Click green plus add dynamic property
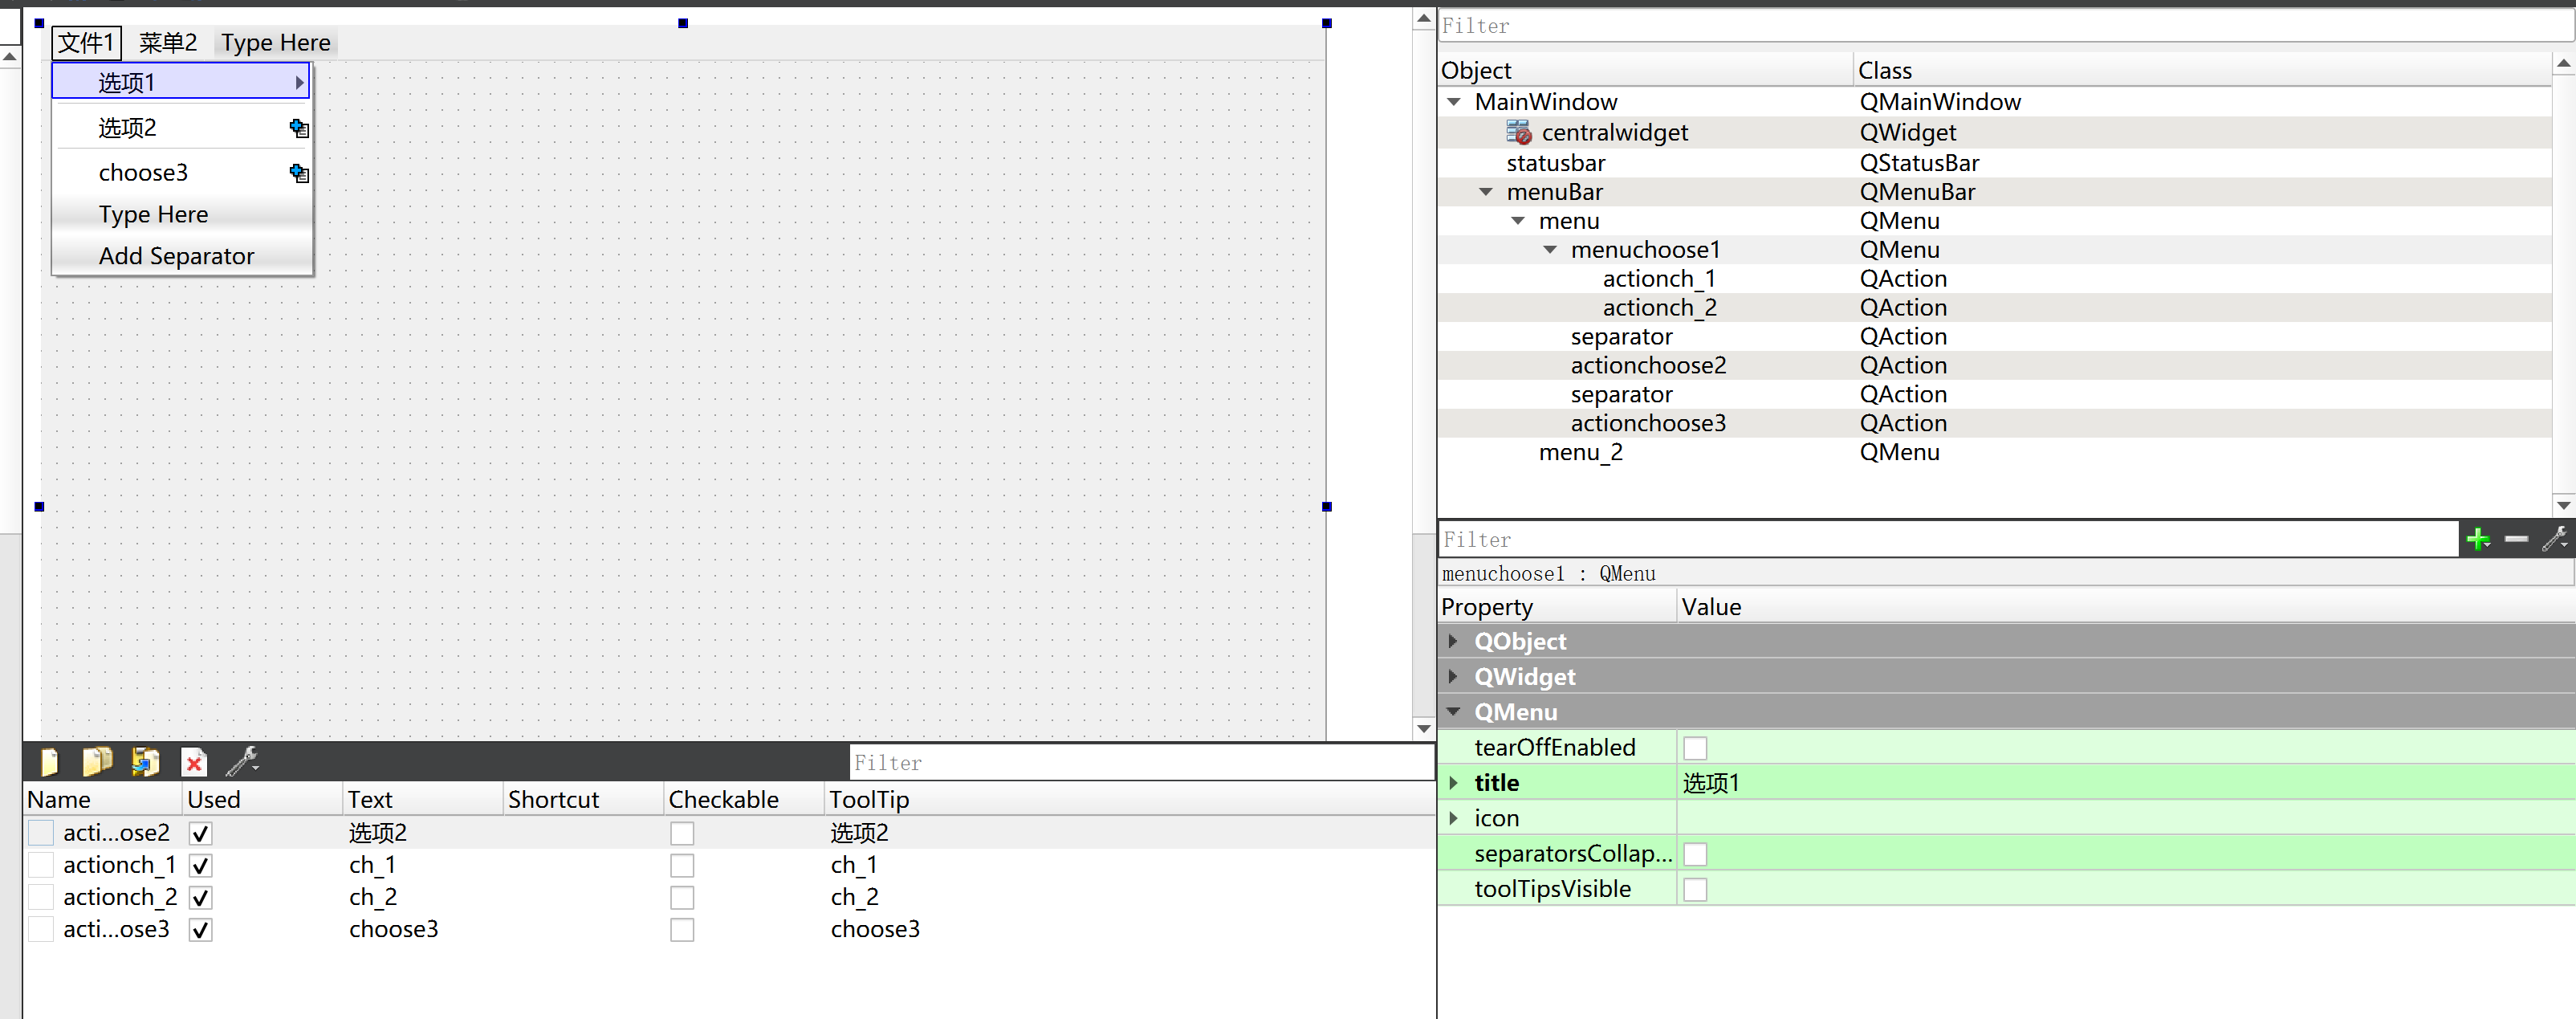The image size is (2576, 1019). click(x=2477, y=540)
